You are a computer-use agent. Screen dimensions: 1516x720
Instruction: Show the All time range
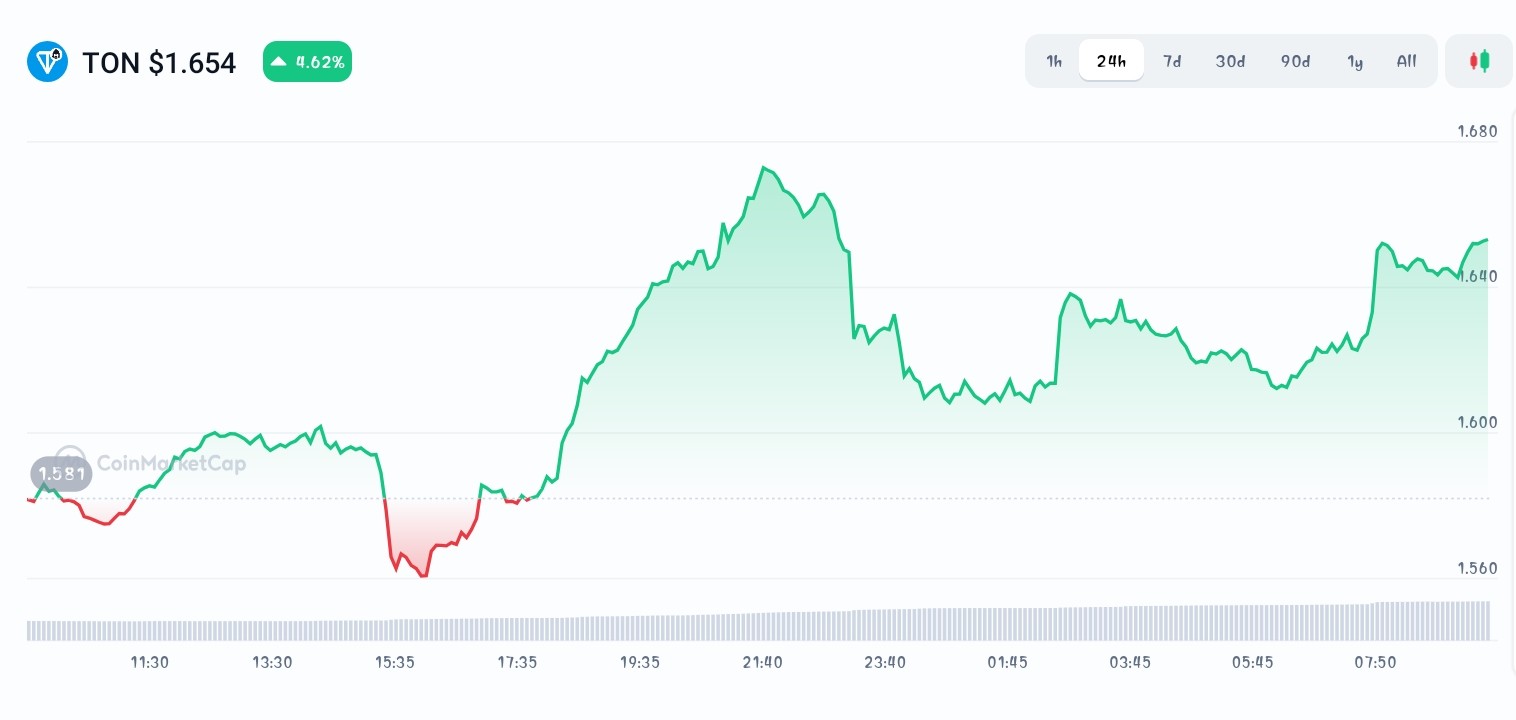click(x=1406, y=61)
